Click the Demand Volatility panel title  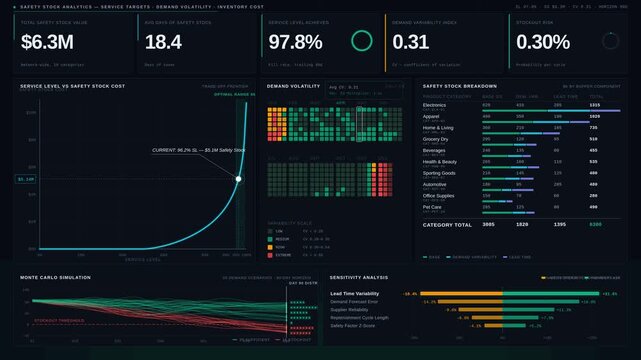(x=293, y=86)
